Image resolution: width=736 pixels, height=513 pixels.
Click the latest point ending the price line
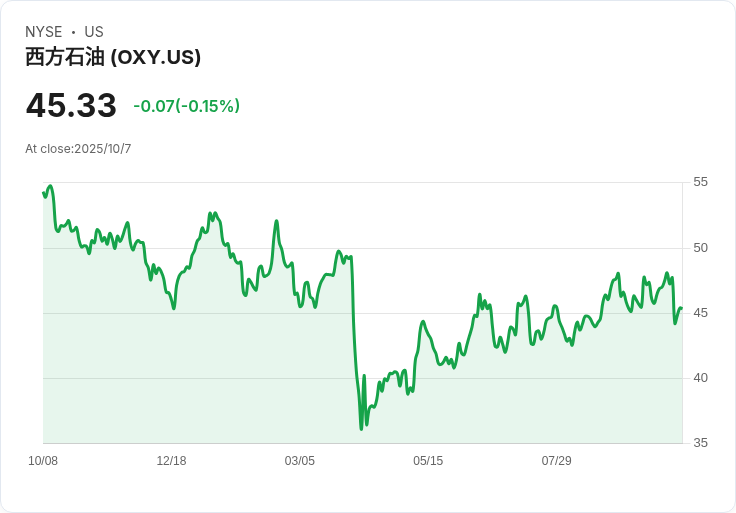tap(681, 309)
